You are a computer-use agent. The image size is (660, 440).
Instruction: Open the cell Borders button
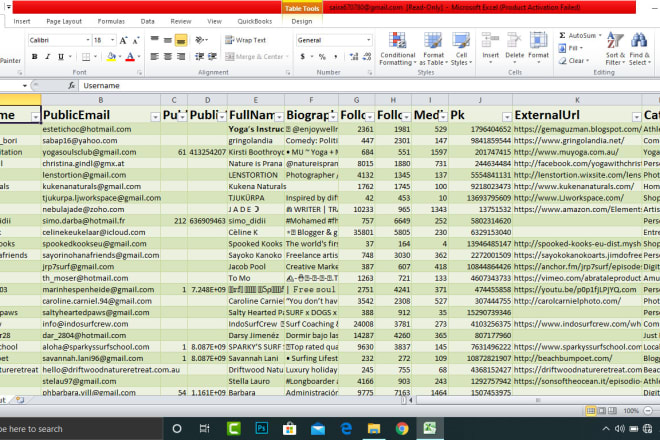coord(86,56)
